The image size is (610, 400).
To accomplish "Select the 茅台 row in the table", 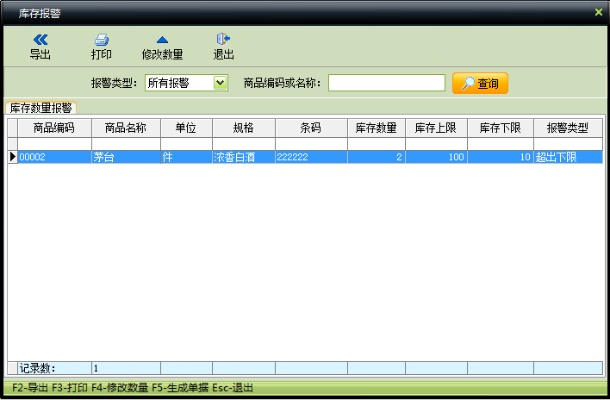I will (126, 157).
